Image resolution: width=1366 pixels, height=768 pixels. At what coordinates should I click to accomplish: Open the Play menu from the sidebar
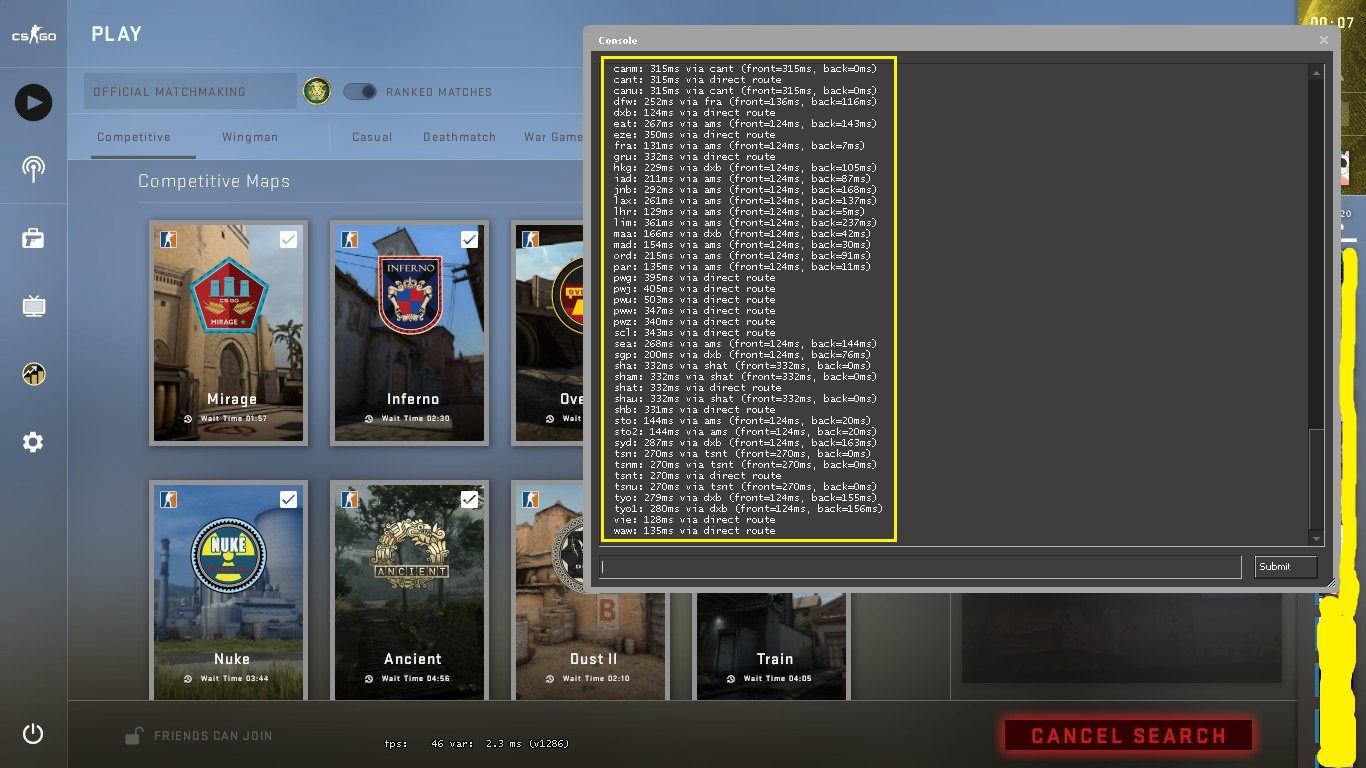[33, 102]
